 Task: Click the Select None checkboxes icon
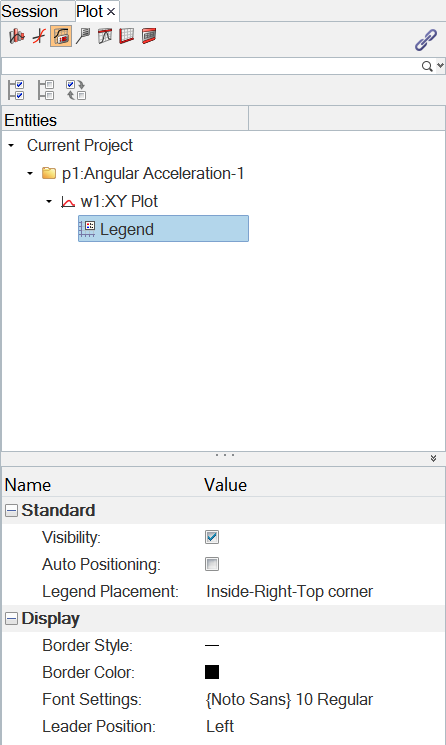click(46, 90)
